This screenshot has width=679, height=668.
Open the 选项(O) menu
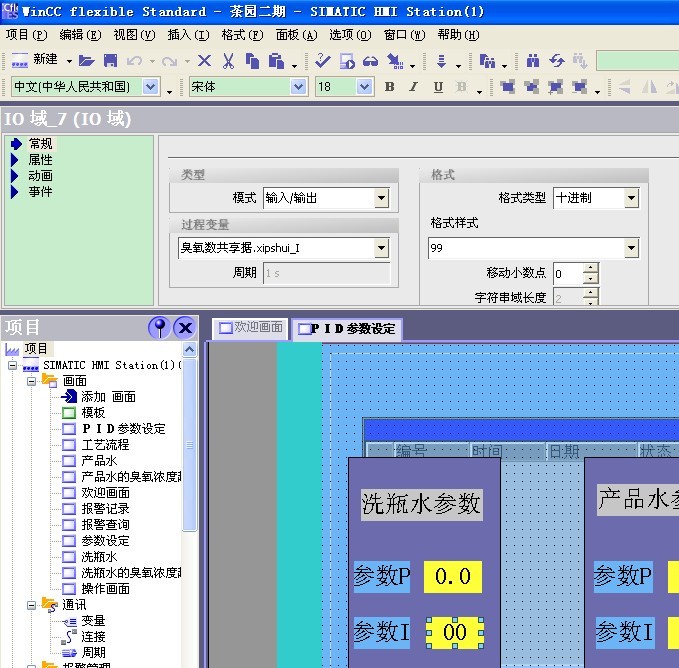350,35
